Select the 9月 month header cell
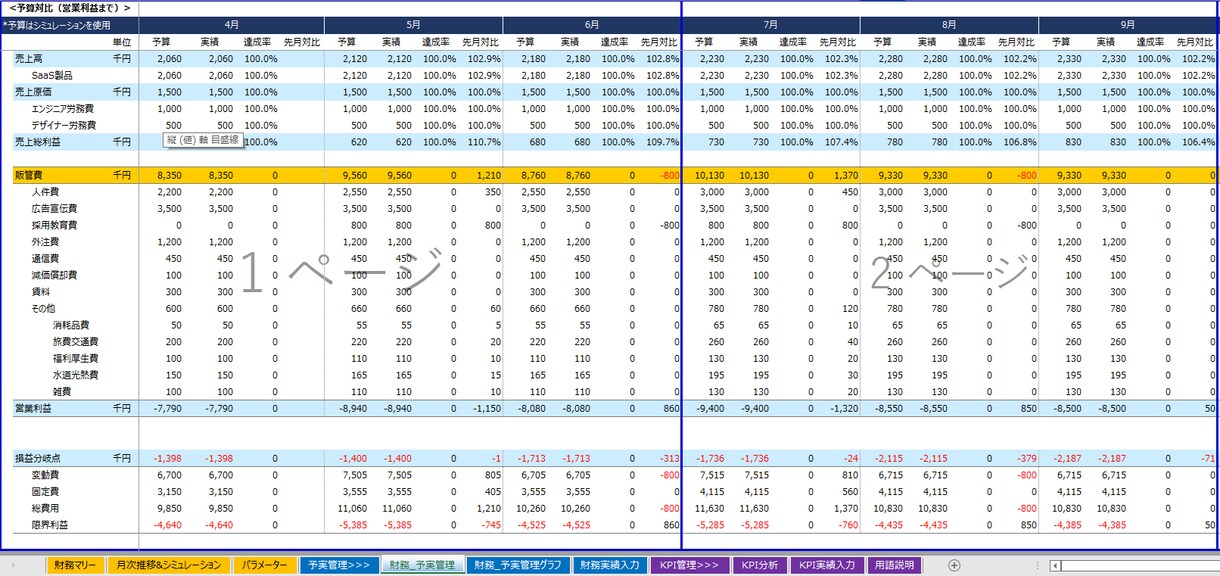 [1128, 24]
